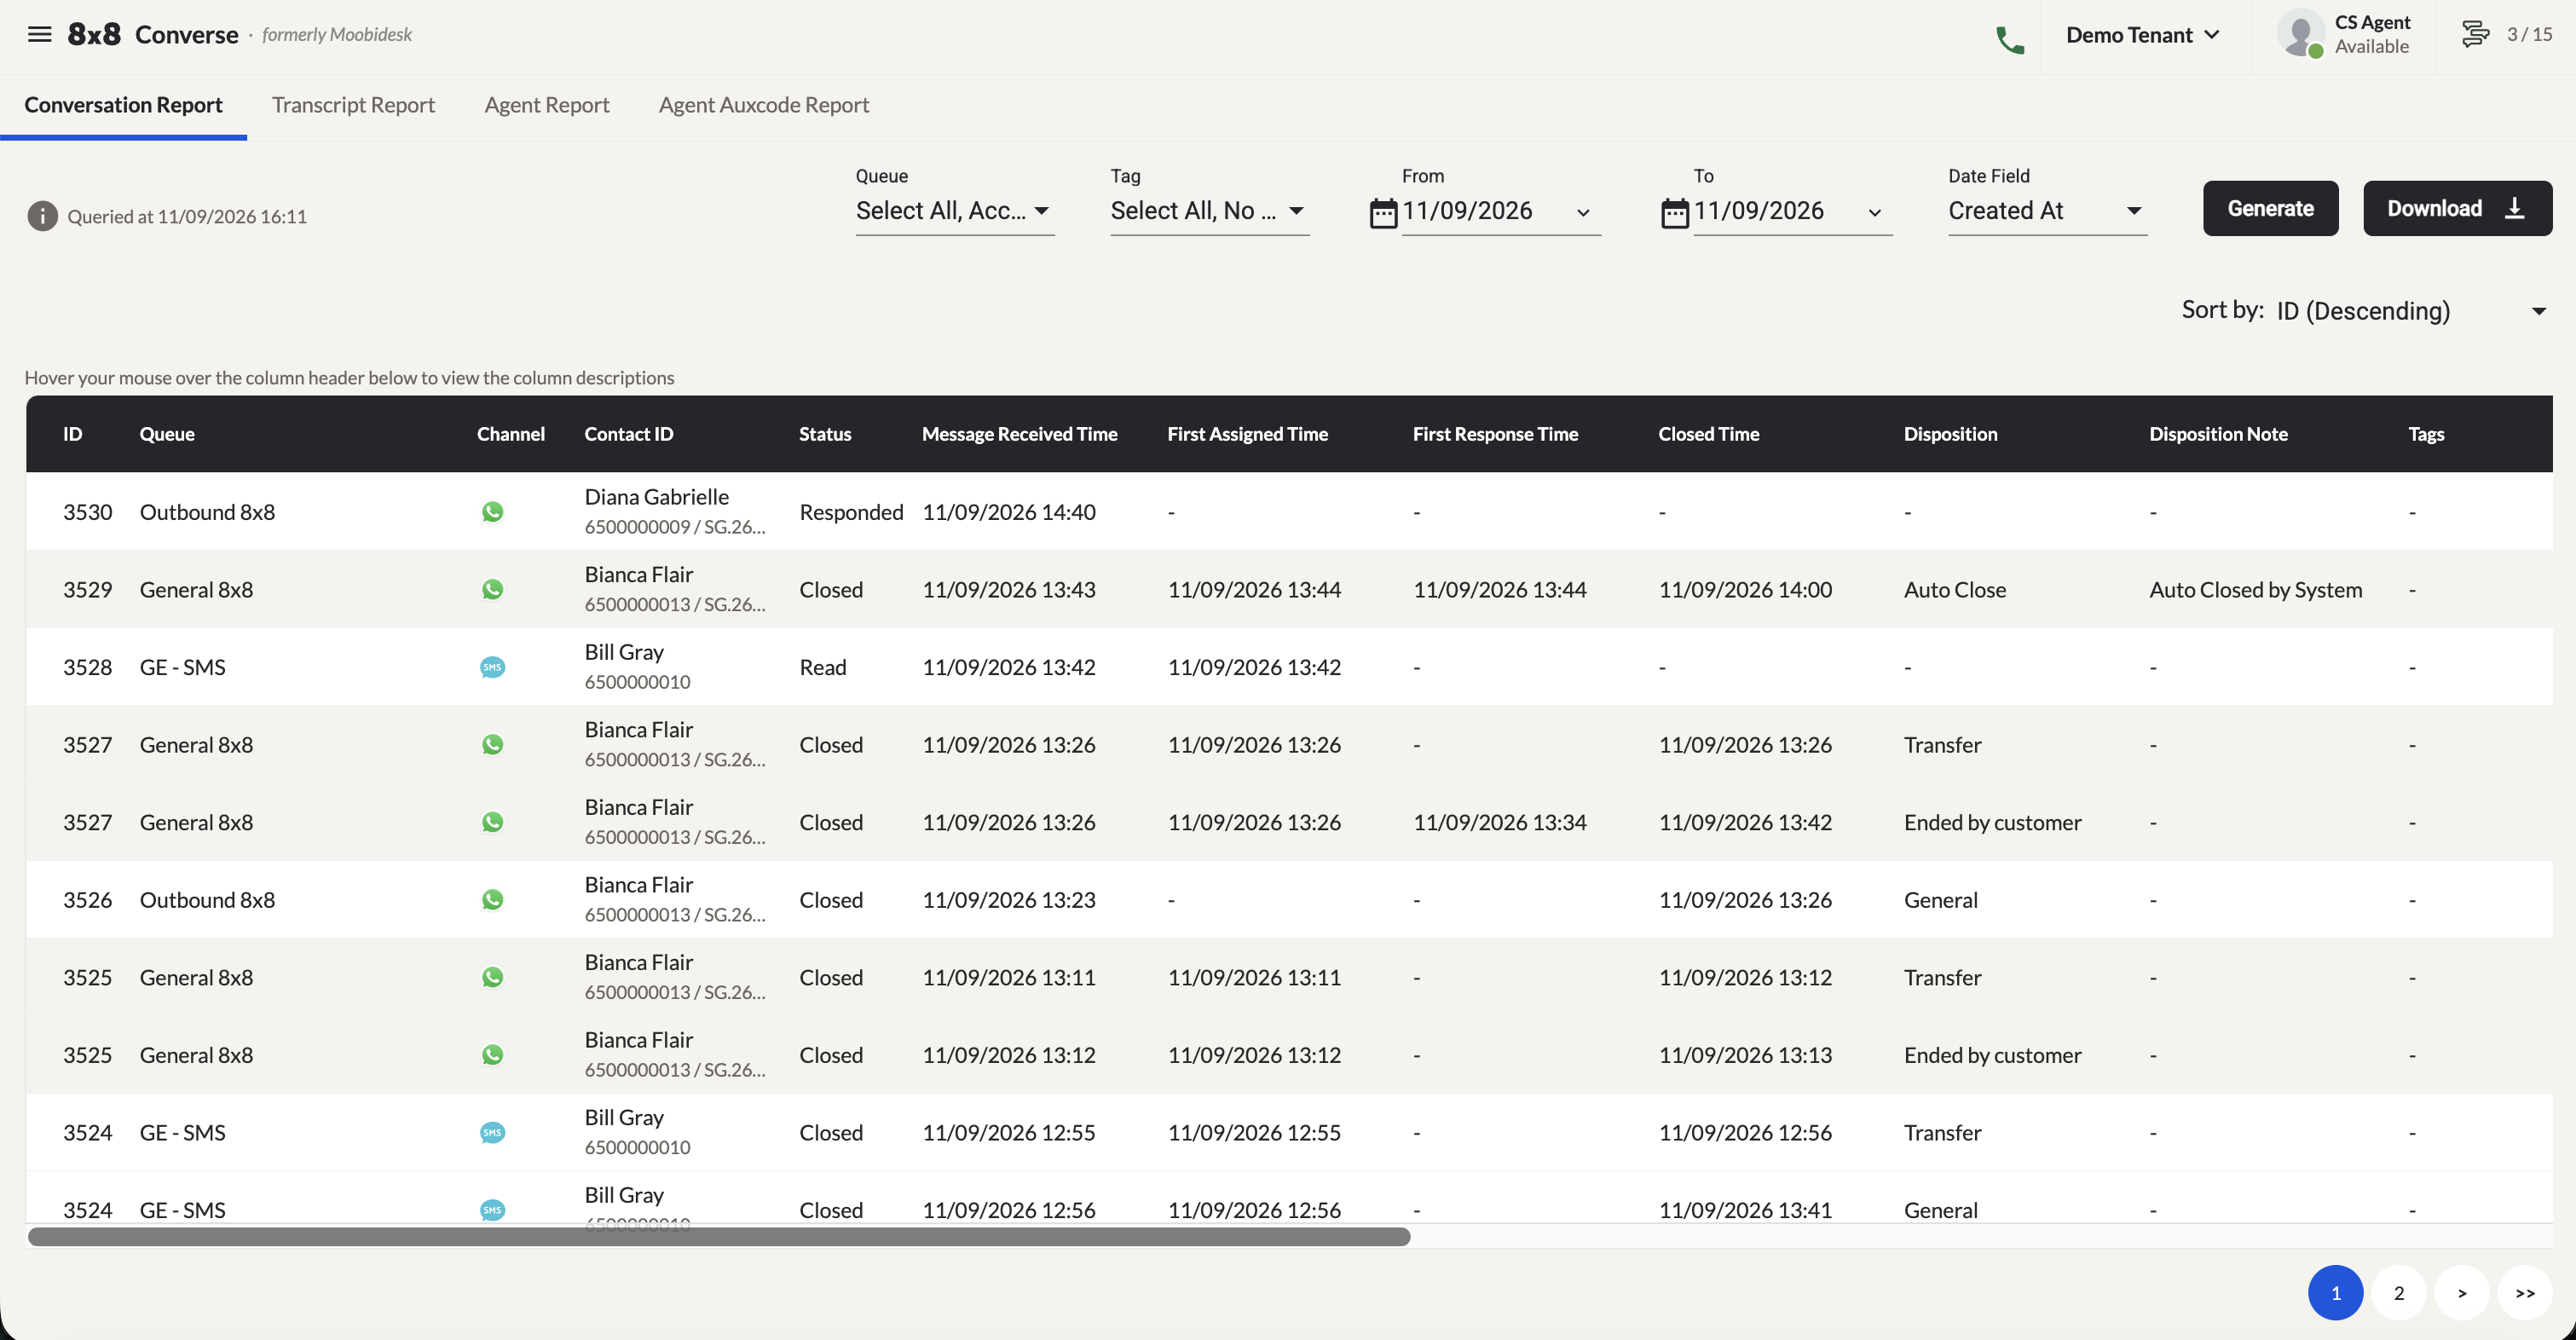Click the SMS channel icon in row 3528
Image resolution: width=2576 pixels, height=1340 pixels.
[492, 667]
